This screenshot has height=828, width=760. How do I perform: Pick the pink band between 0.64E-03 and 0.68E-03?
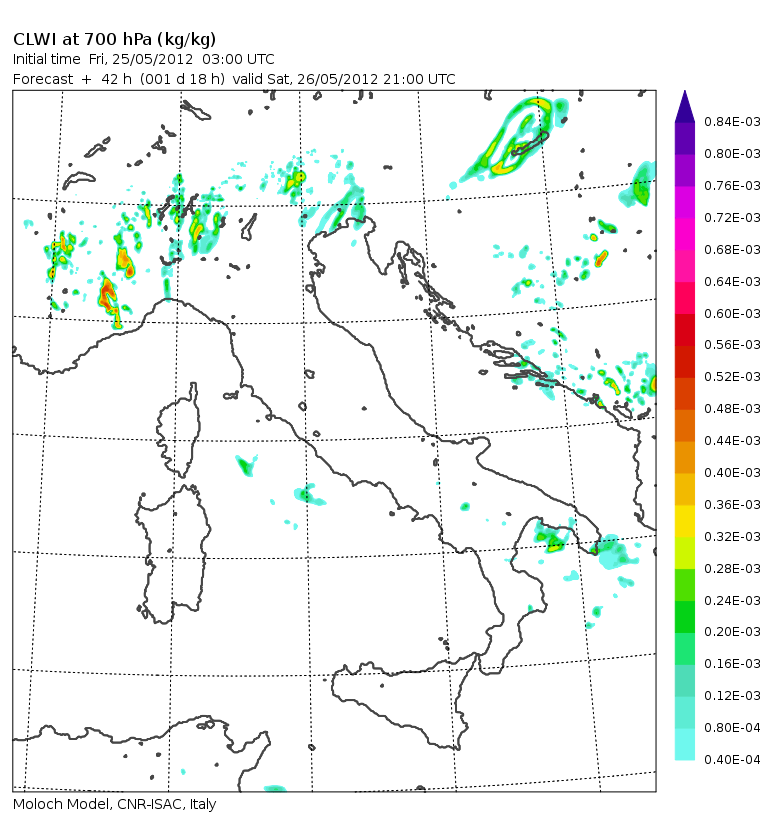(684, 266)
